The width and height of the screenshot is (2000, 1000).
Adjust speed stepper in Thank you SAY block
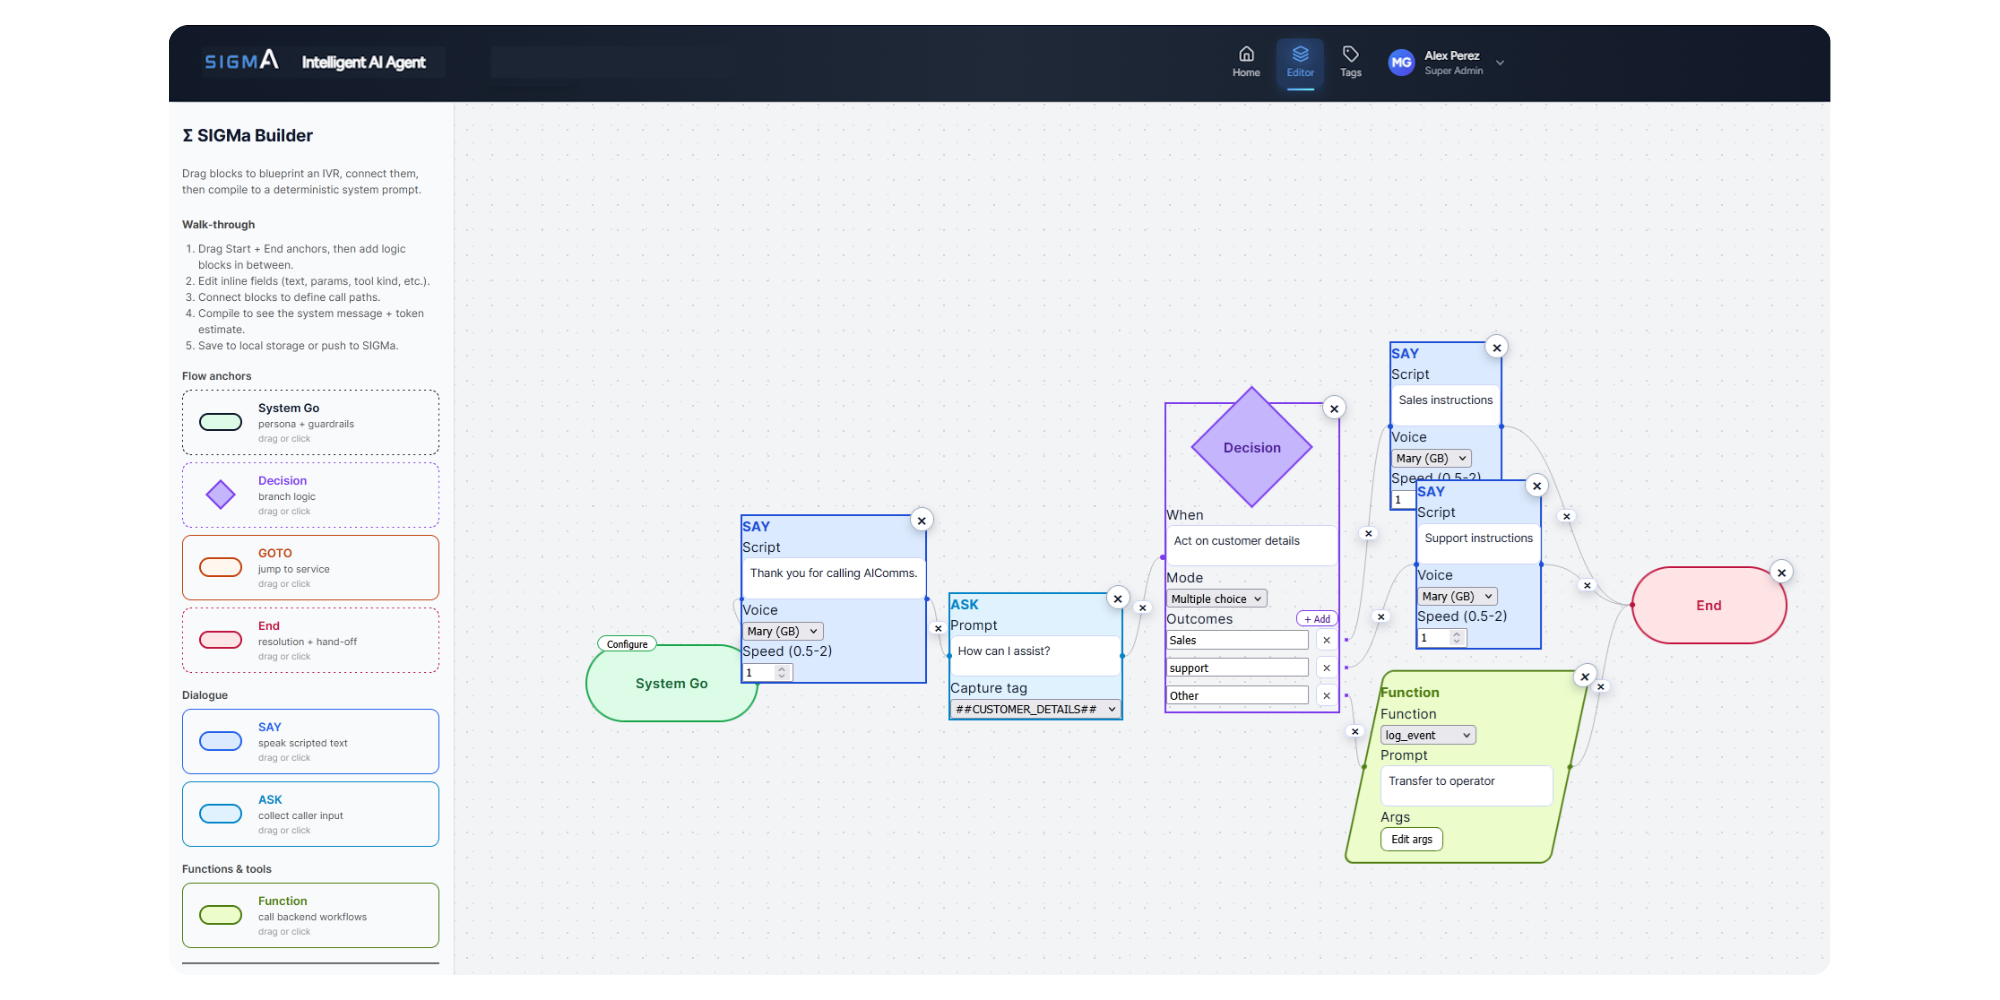click(782, 673)
